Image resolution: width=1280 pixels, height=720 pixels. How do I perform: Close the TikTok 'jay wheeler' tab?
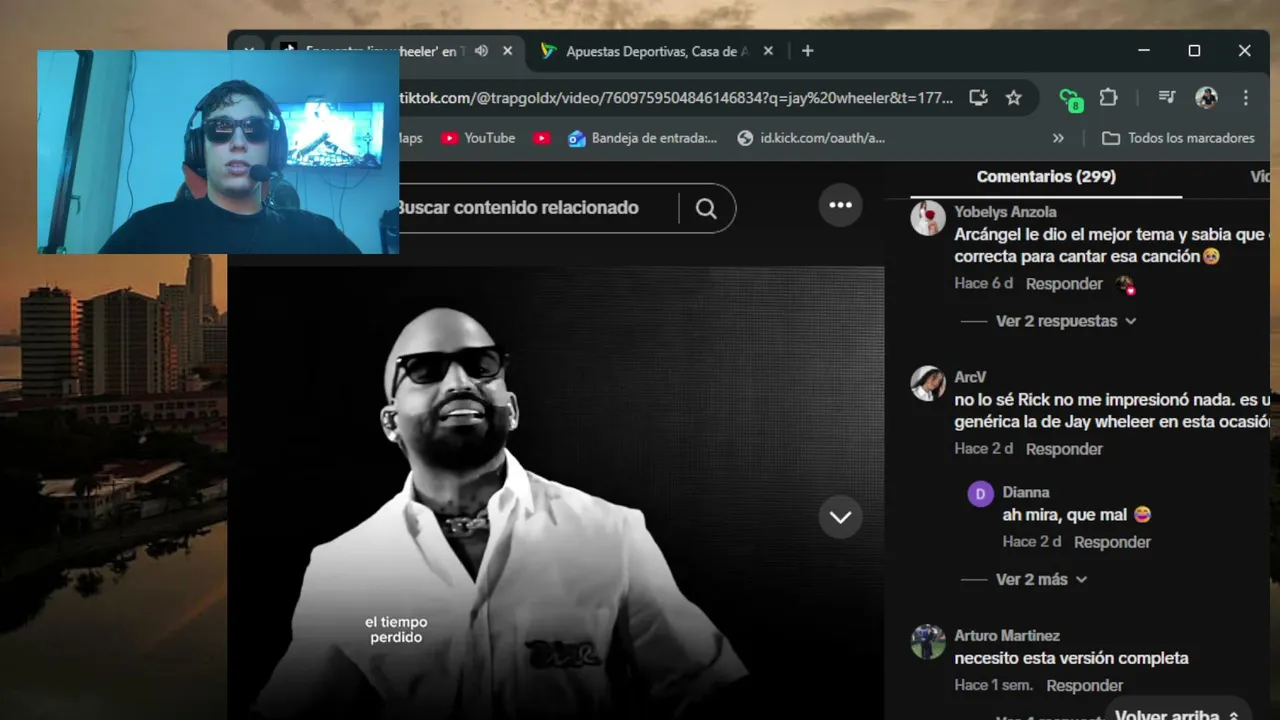507,51
